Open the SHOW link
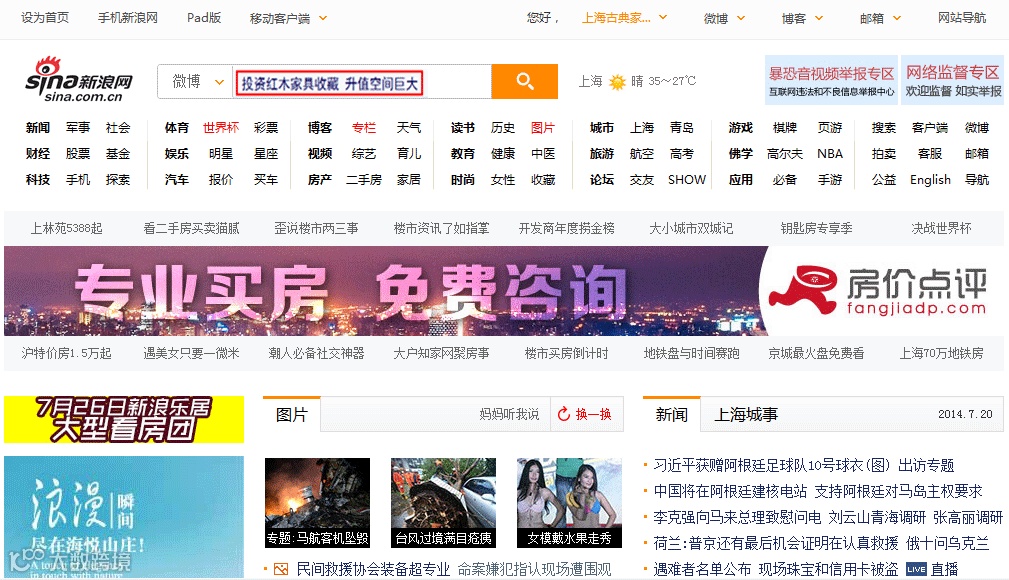 tap(687, 179)
